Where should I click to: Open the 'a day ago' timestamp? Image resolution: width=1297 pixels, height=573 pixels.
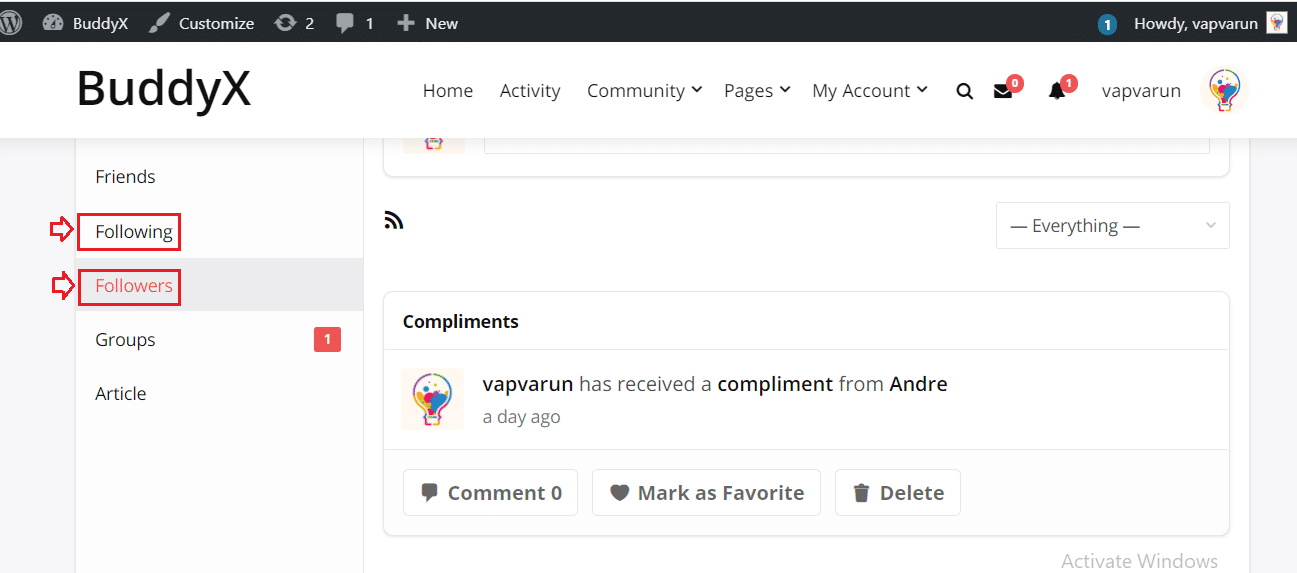coord(521,417)
